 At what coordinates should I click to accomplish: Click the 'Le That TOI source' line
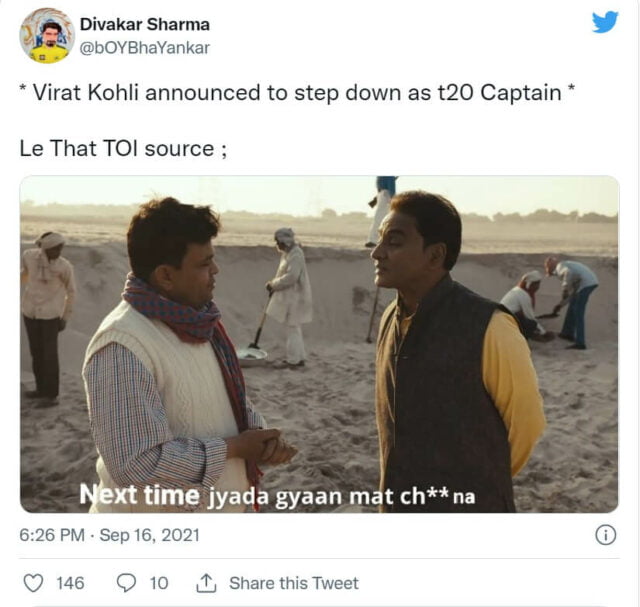click(x=123, y=148)
